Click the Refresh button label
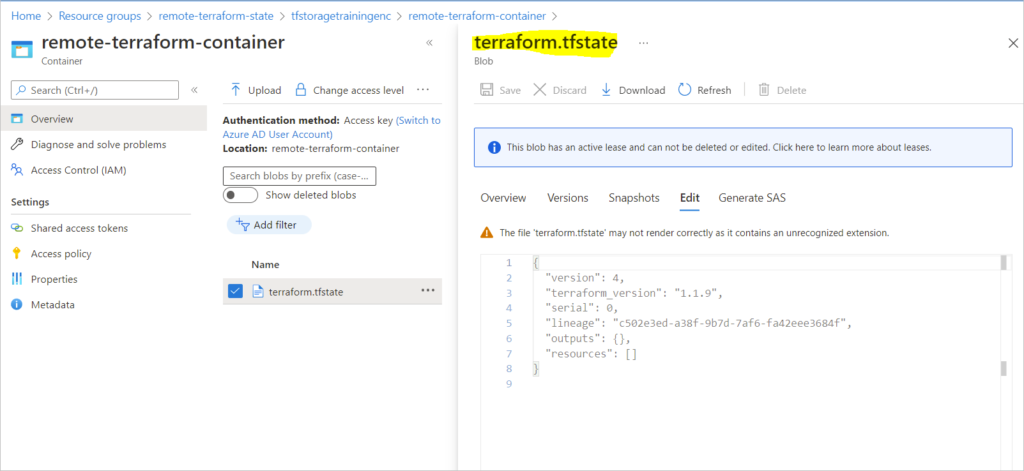This screenshot has height=471, width=1024. (714, 90)
